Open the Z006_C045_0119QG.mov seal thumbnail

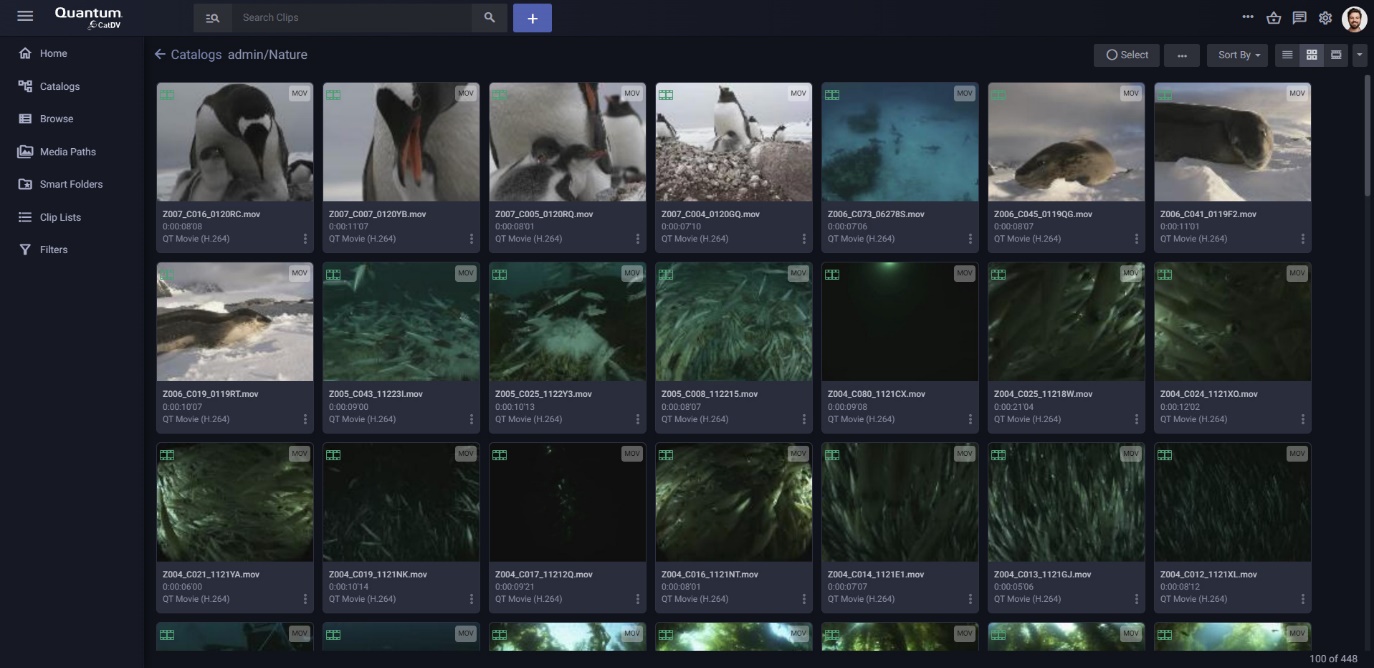point(1066,142)
